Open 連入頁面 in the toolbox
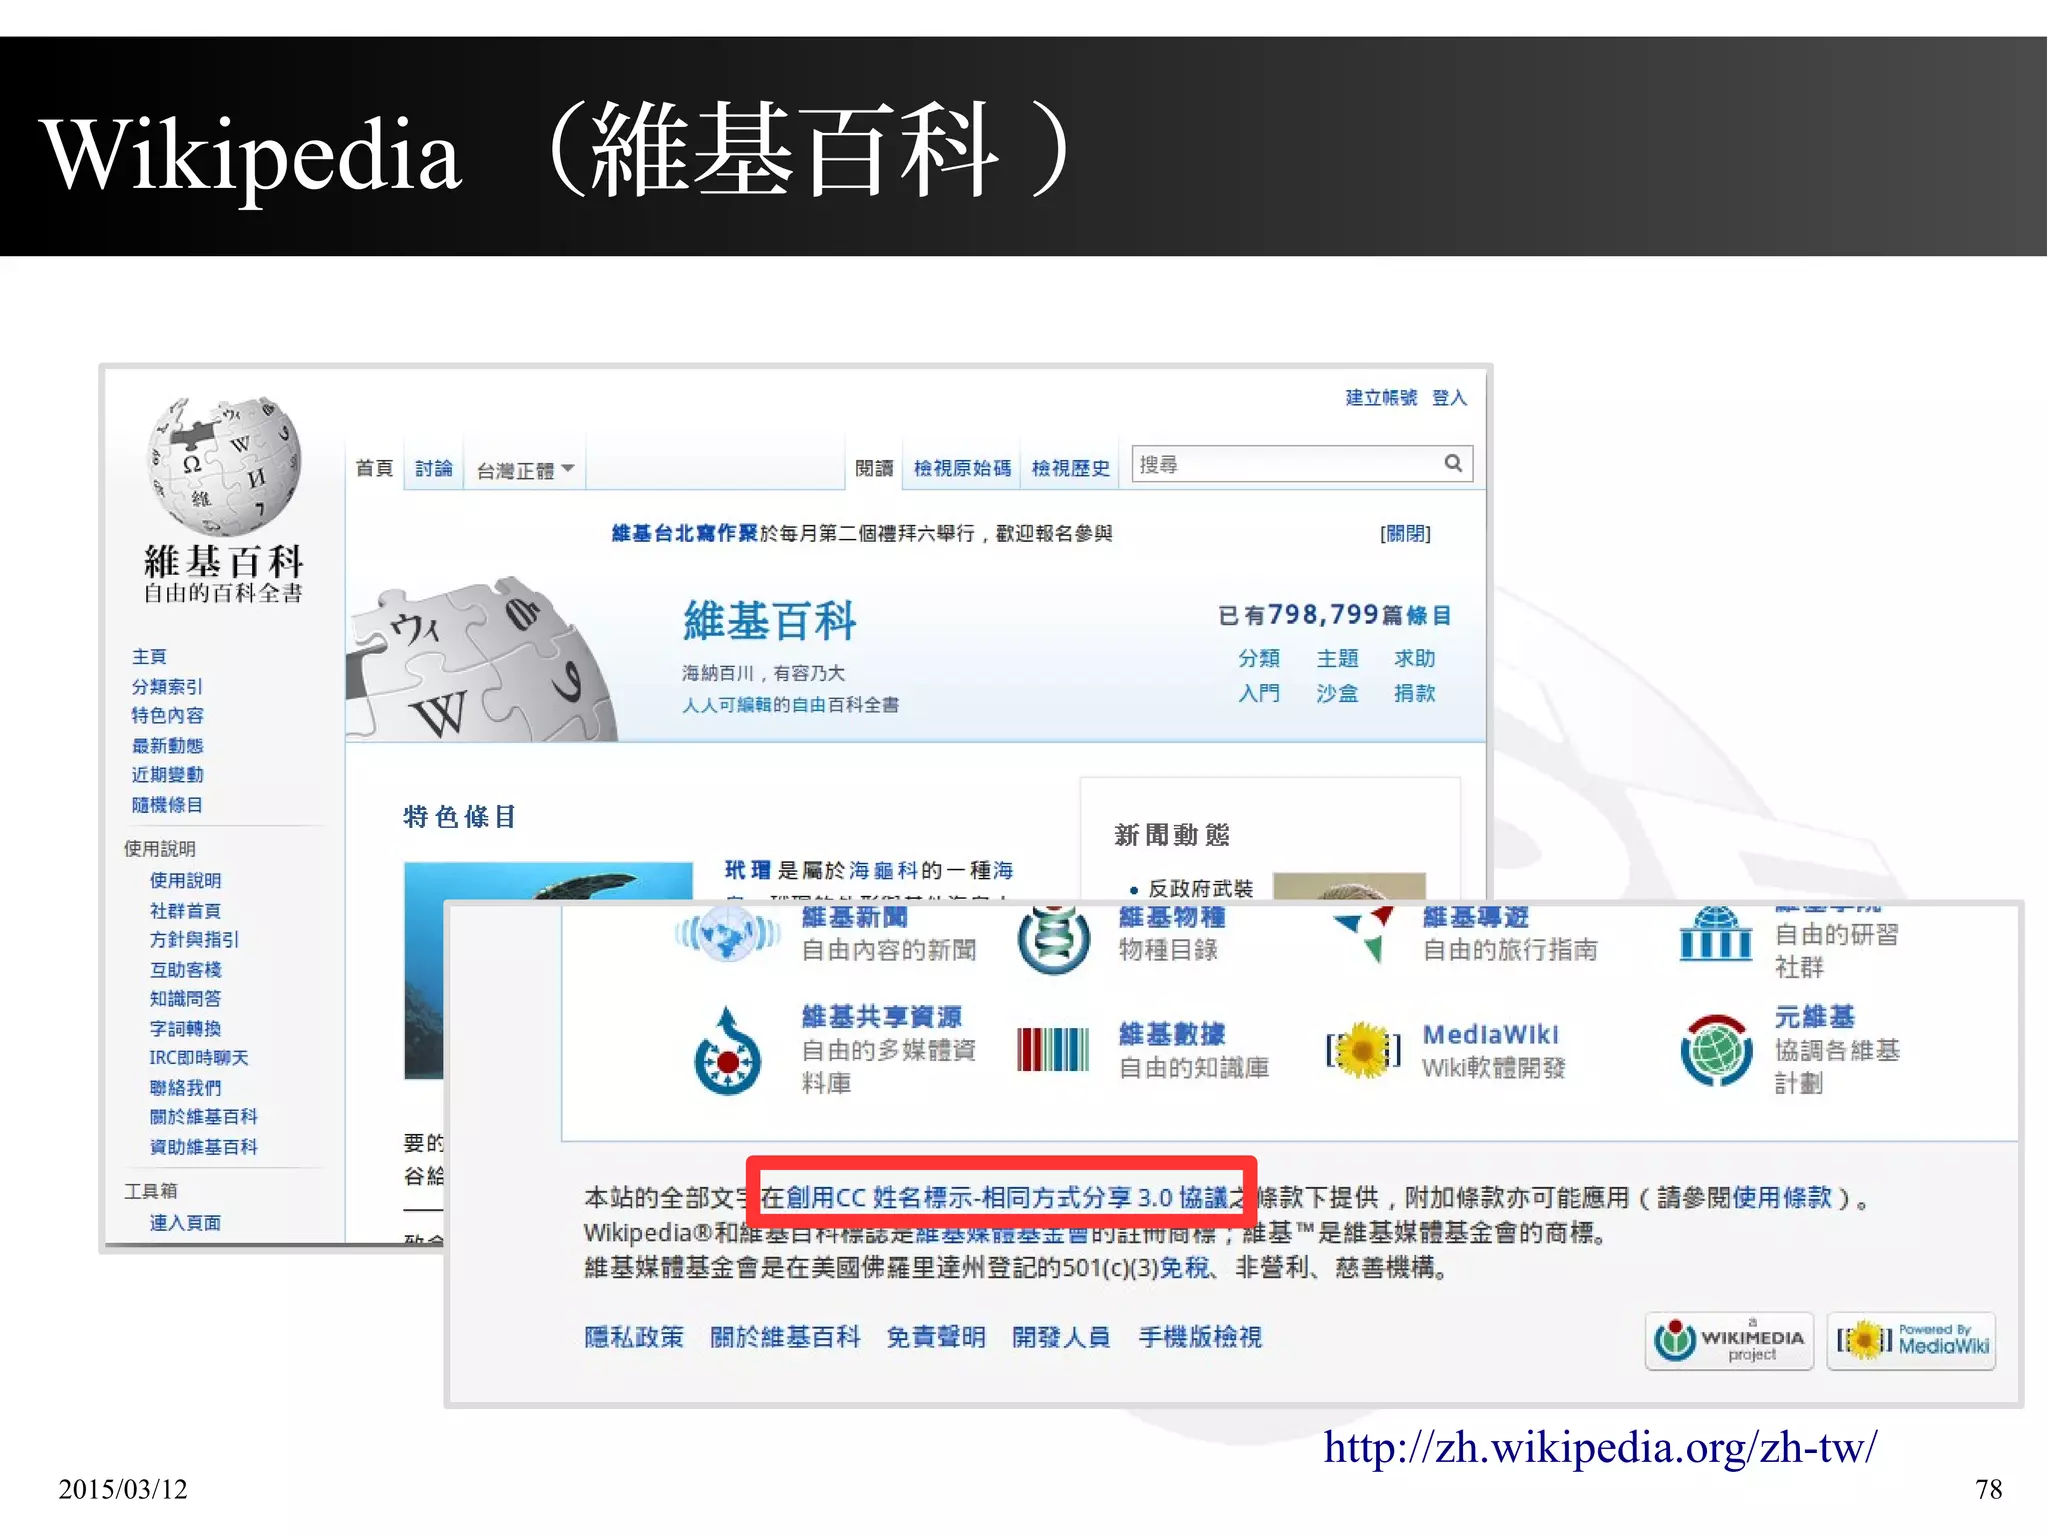Viewport: 2048px width, 1535px height. pos(185,1223)
